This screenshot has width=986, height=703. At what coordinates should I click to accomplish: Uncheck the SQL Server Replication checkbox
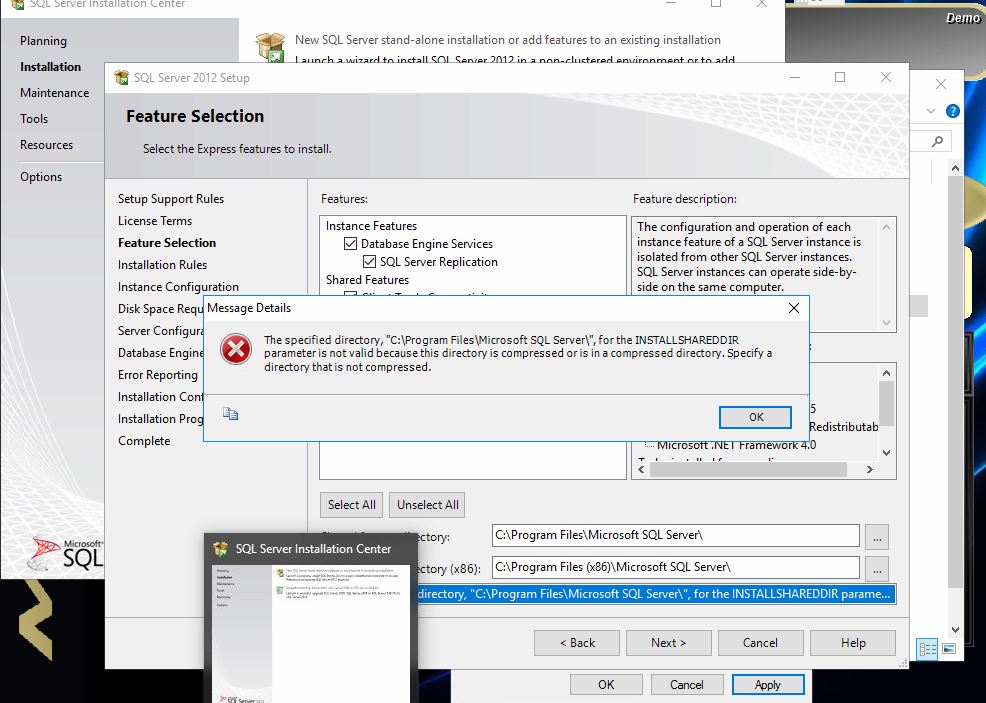pyautogui.click(x=369, y=262)
